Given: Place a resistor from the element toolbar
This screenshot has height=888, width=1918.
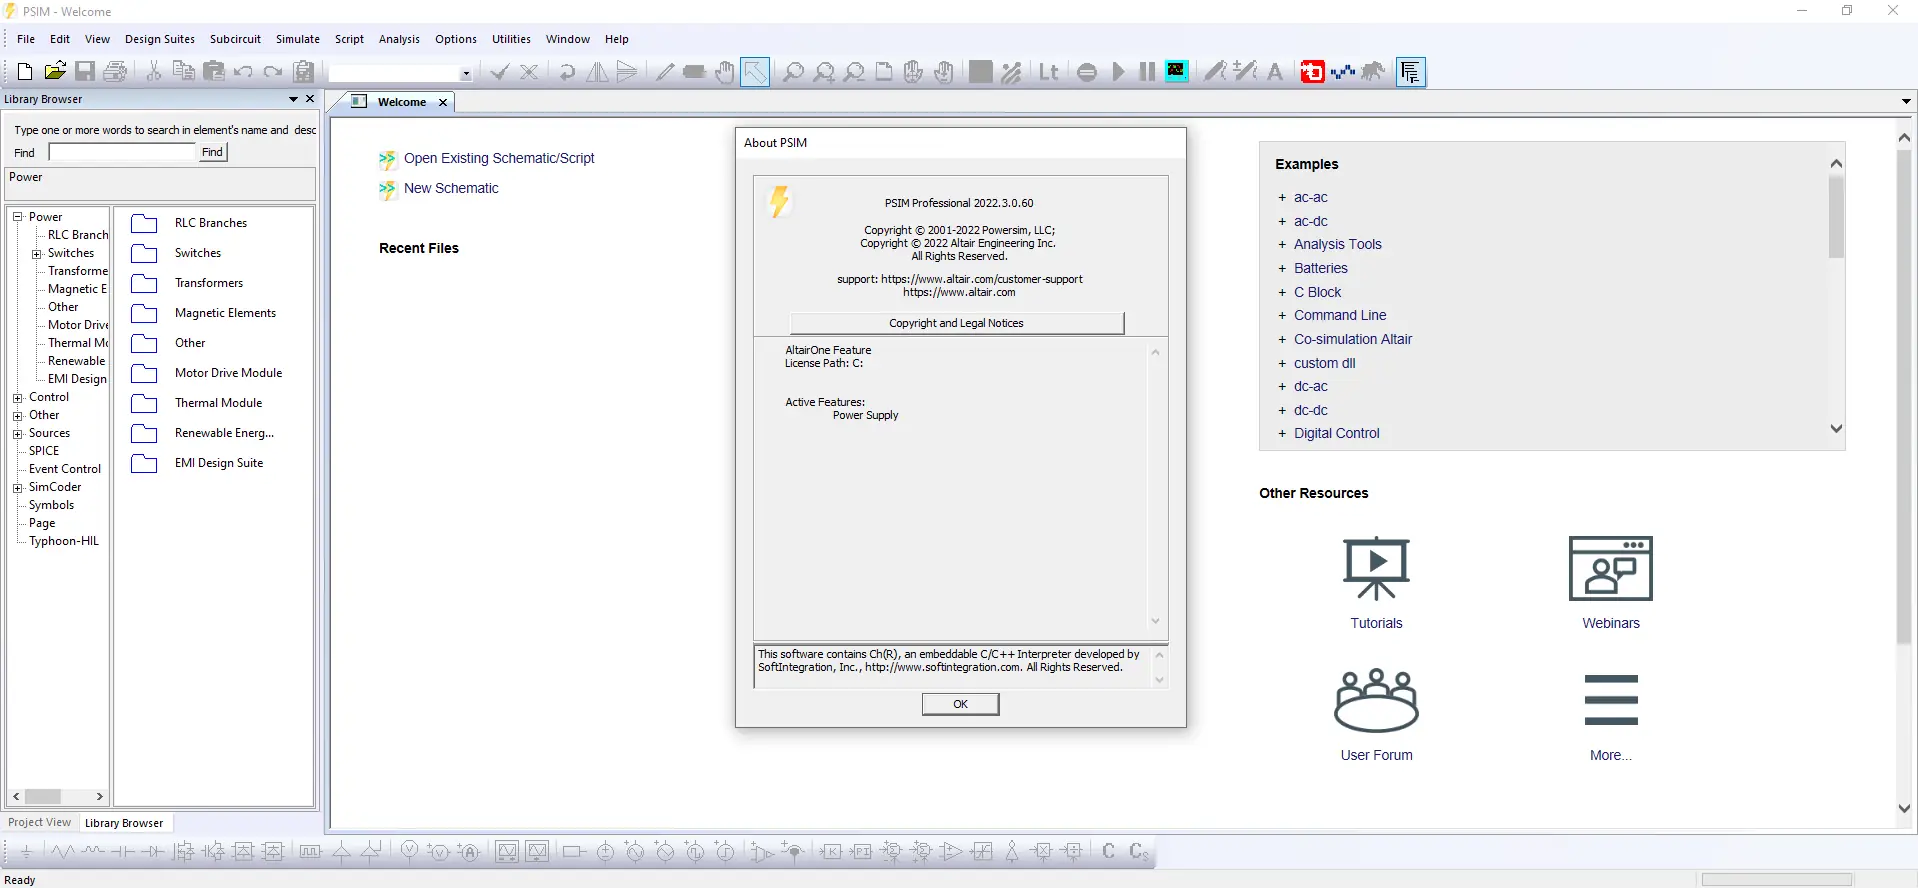Looking at the screenshot, I should [63, 852].
